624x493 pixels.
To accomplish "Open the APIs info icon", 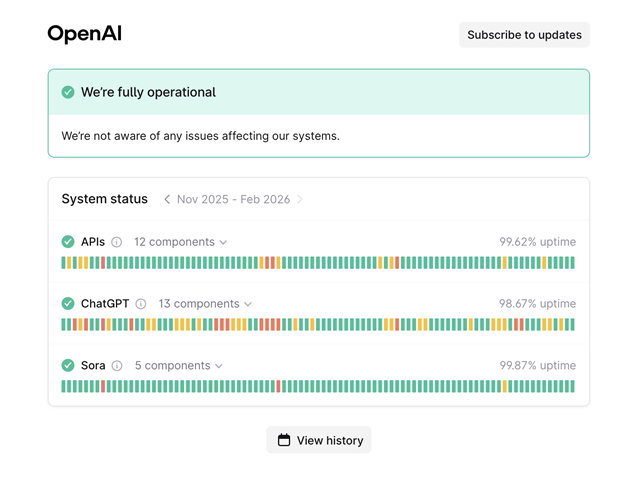I will click(x=117, y=242).
